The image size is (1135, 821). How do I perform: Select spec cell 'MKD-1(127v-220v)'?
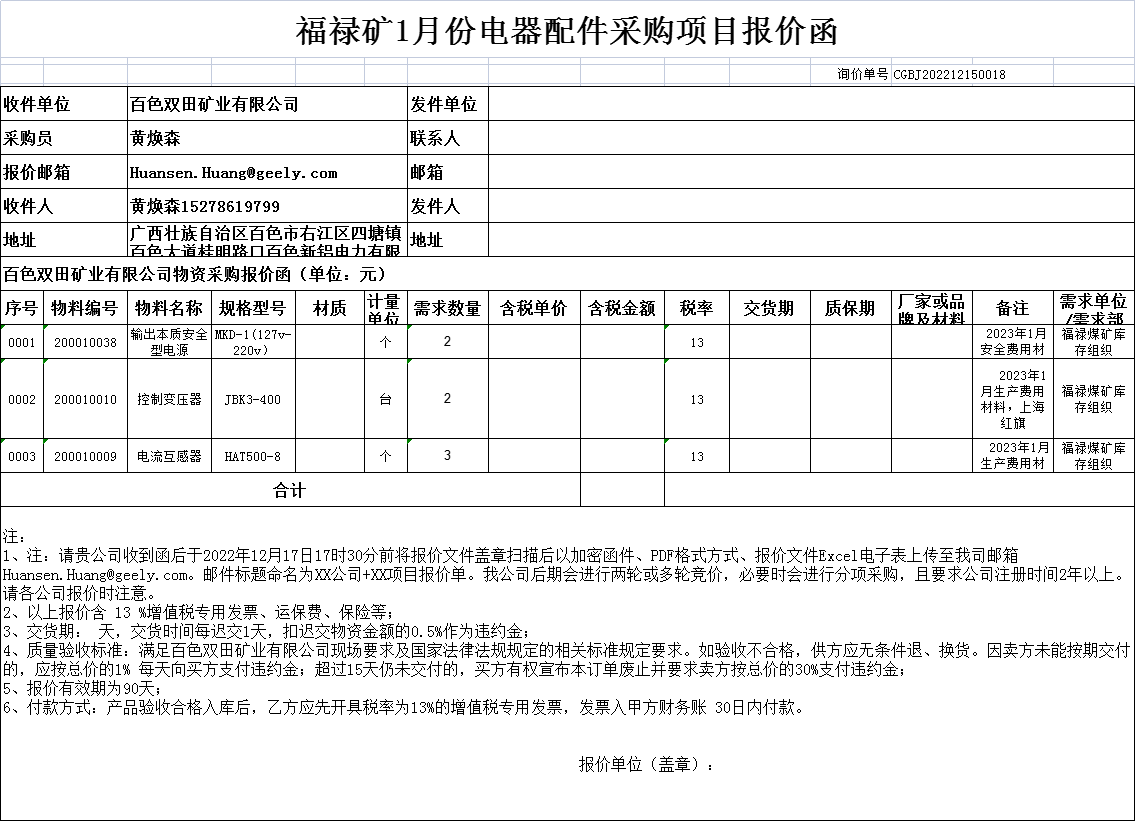tap(253, 342)
